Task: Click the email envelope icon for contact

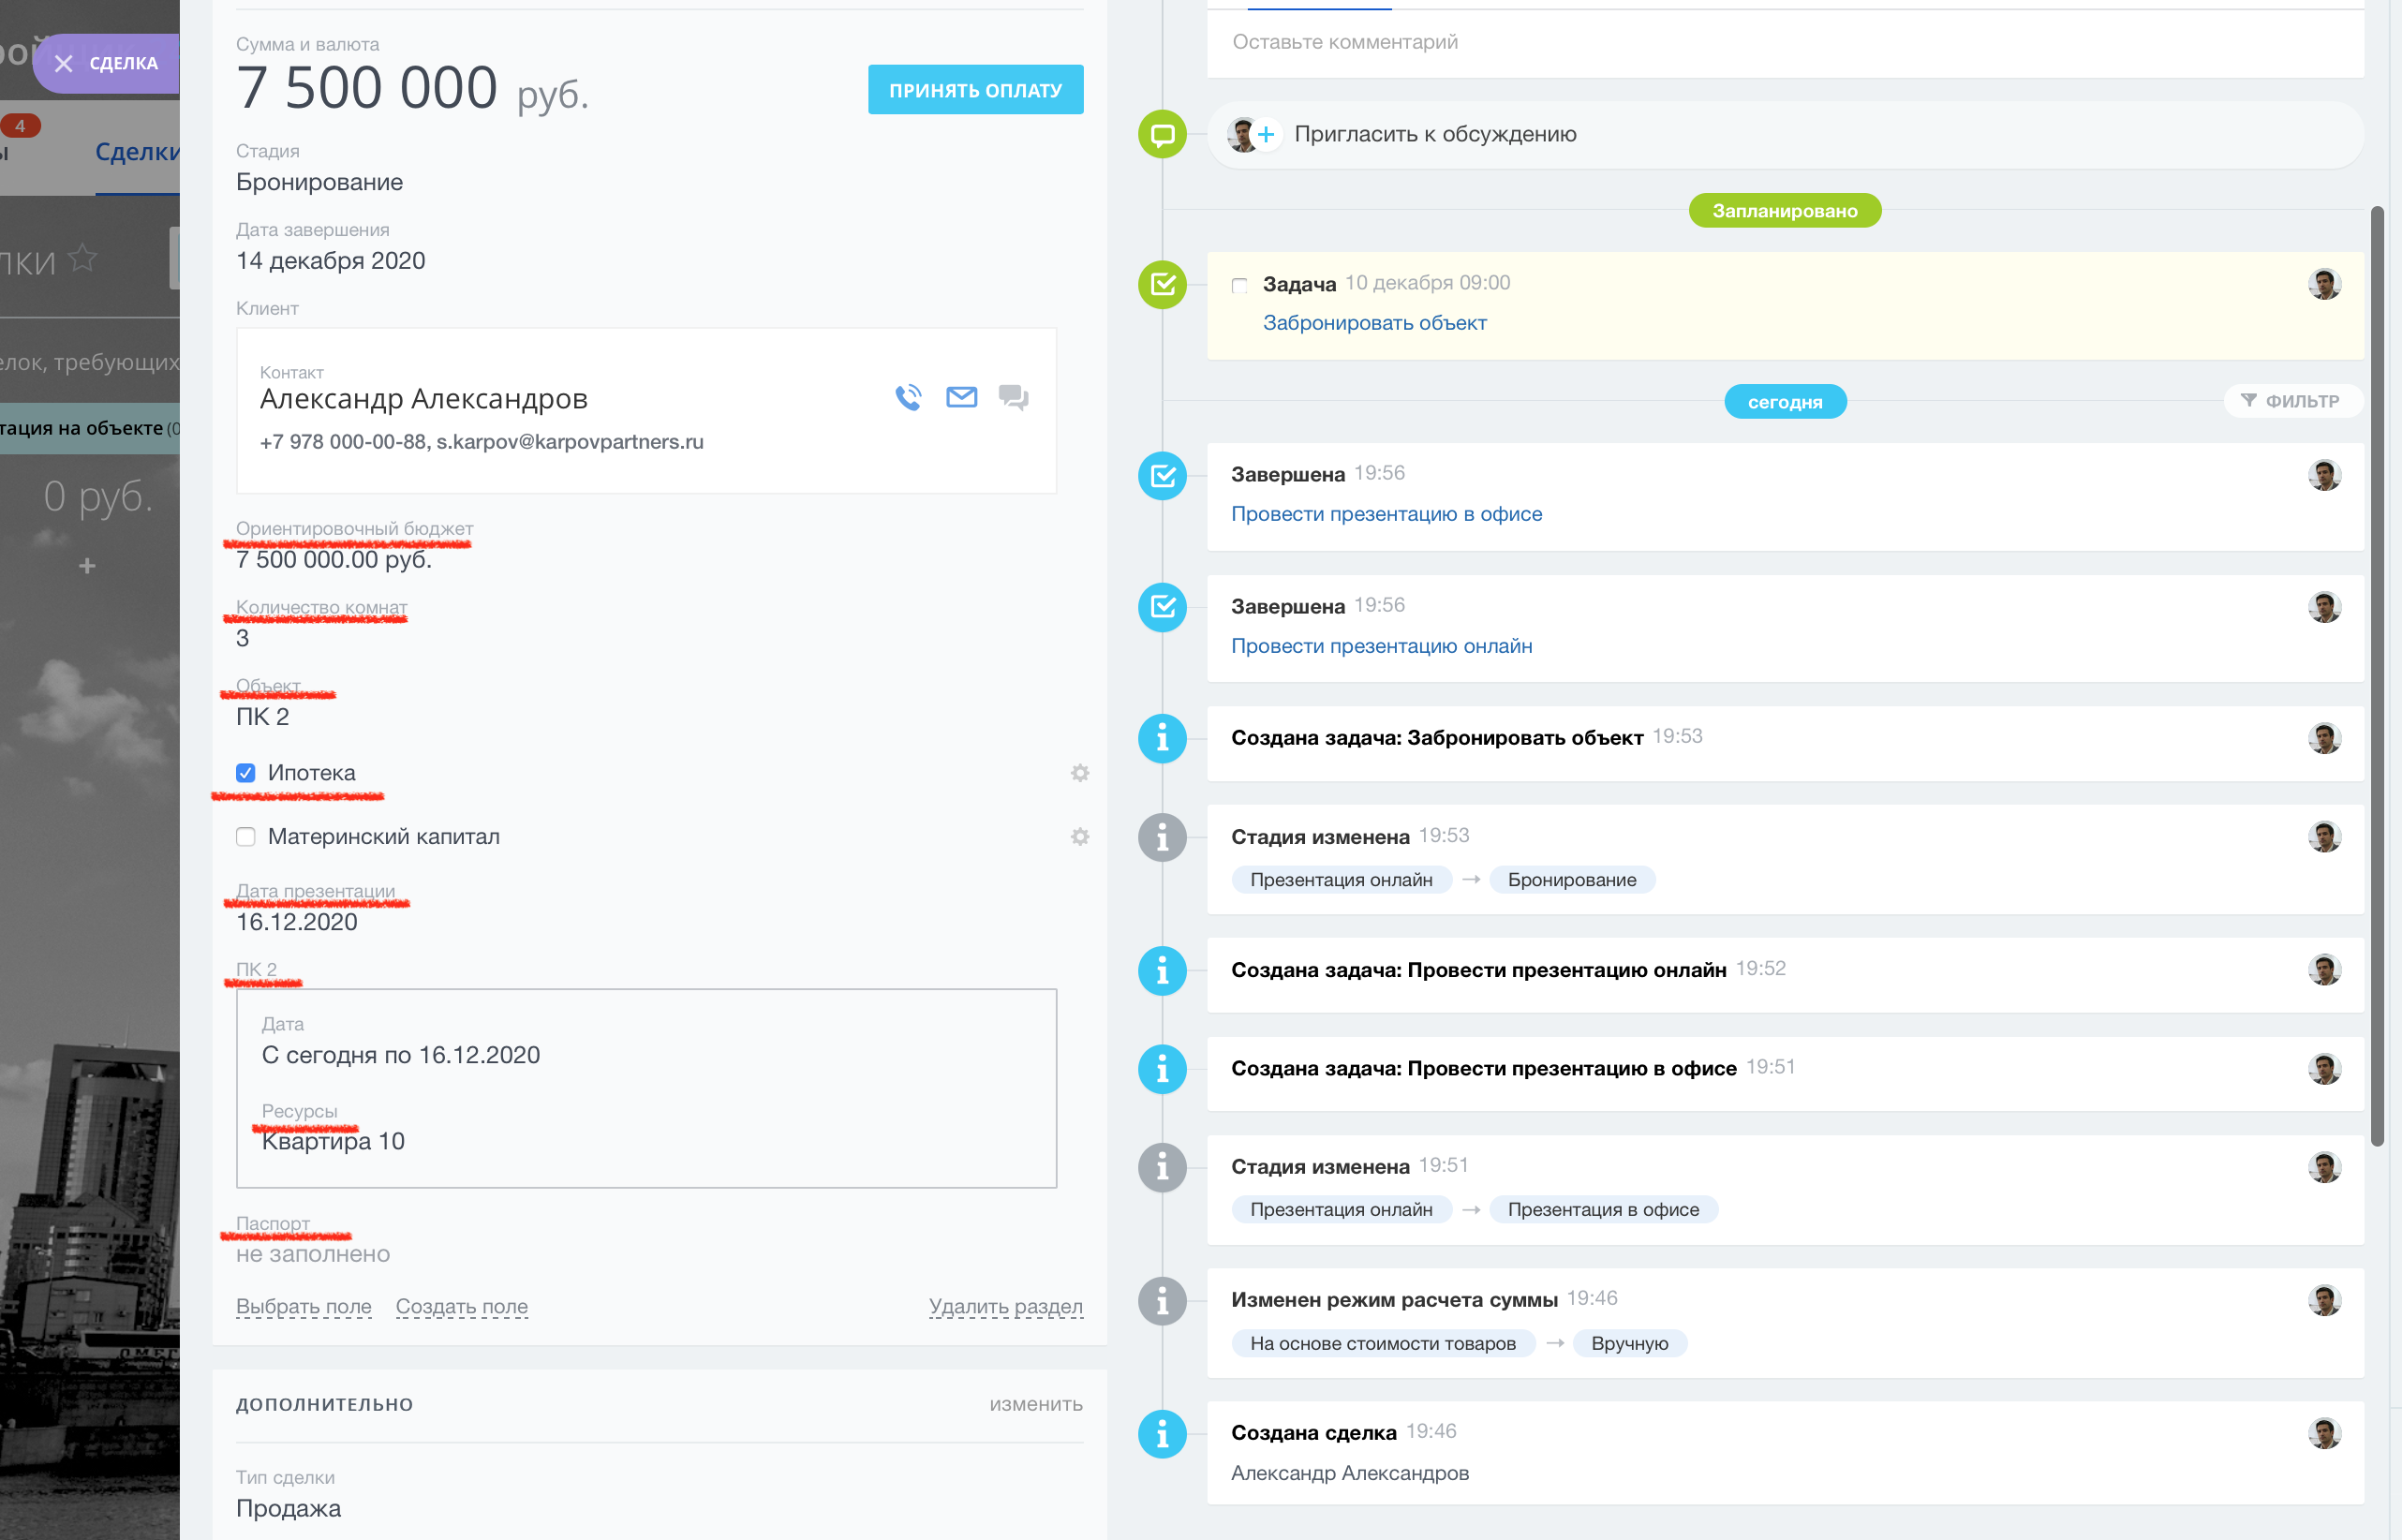Action: (961, 398)
